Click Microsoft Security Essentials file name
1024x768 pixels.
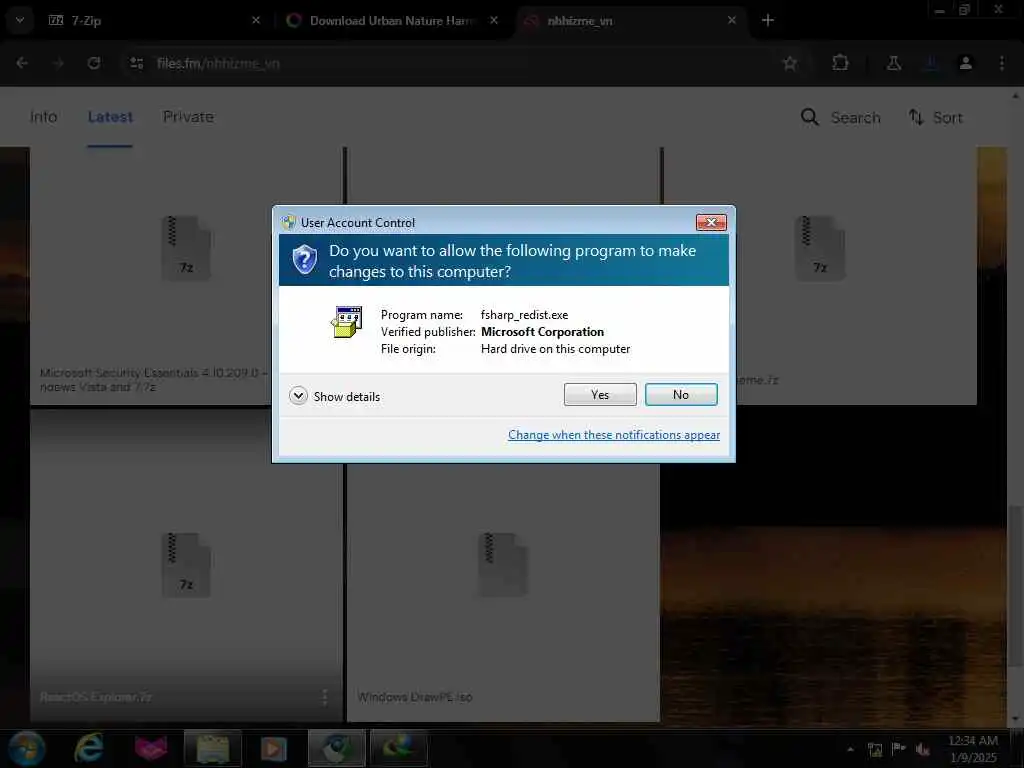153,379
